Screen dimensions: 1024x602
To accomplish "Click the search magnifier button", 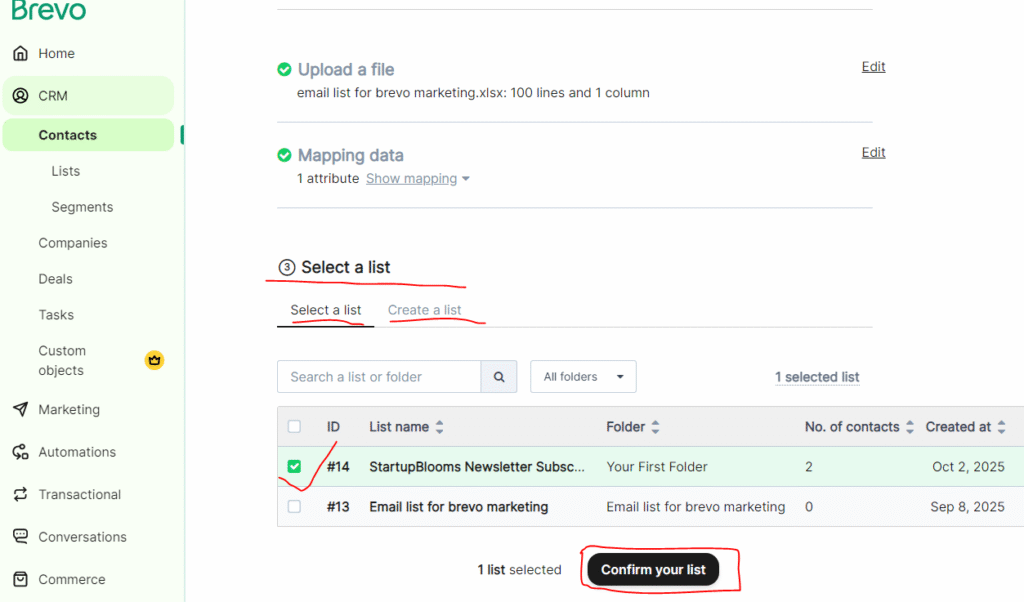I will coord(499,377).
